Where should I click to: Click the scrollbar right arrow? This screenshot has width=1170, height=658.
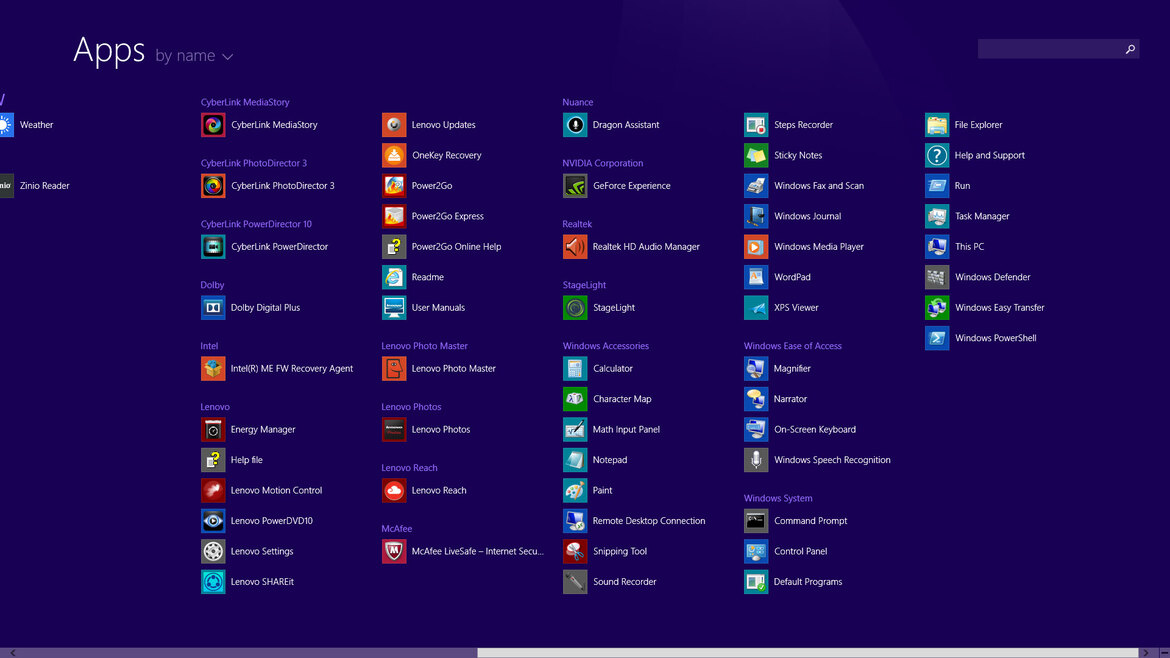point(1147,653)
